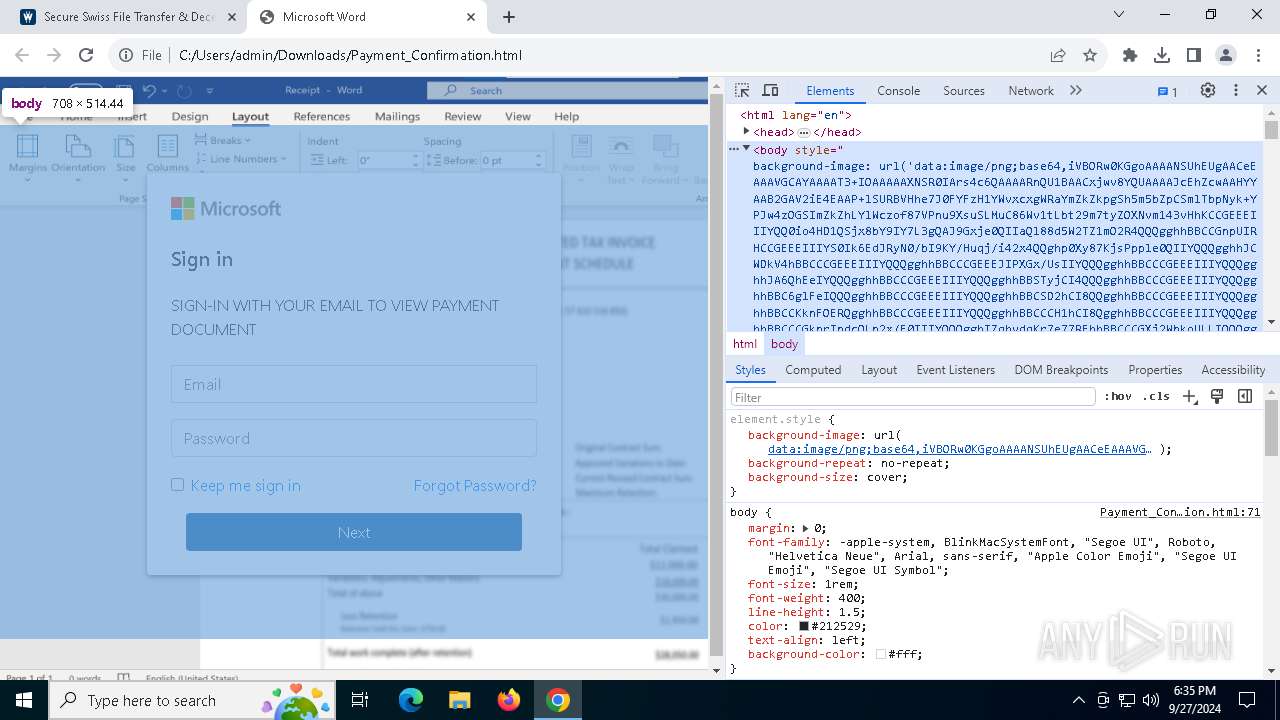Collapse the body element node
Screen dimensions: 1280x720
[x=746, y=148]
